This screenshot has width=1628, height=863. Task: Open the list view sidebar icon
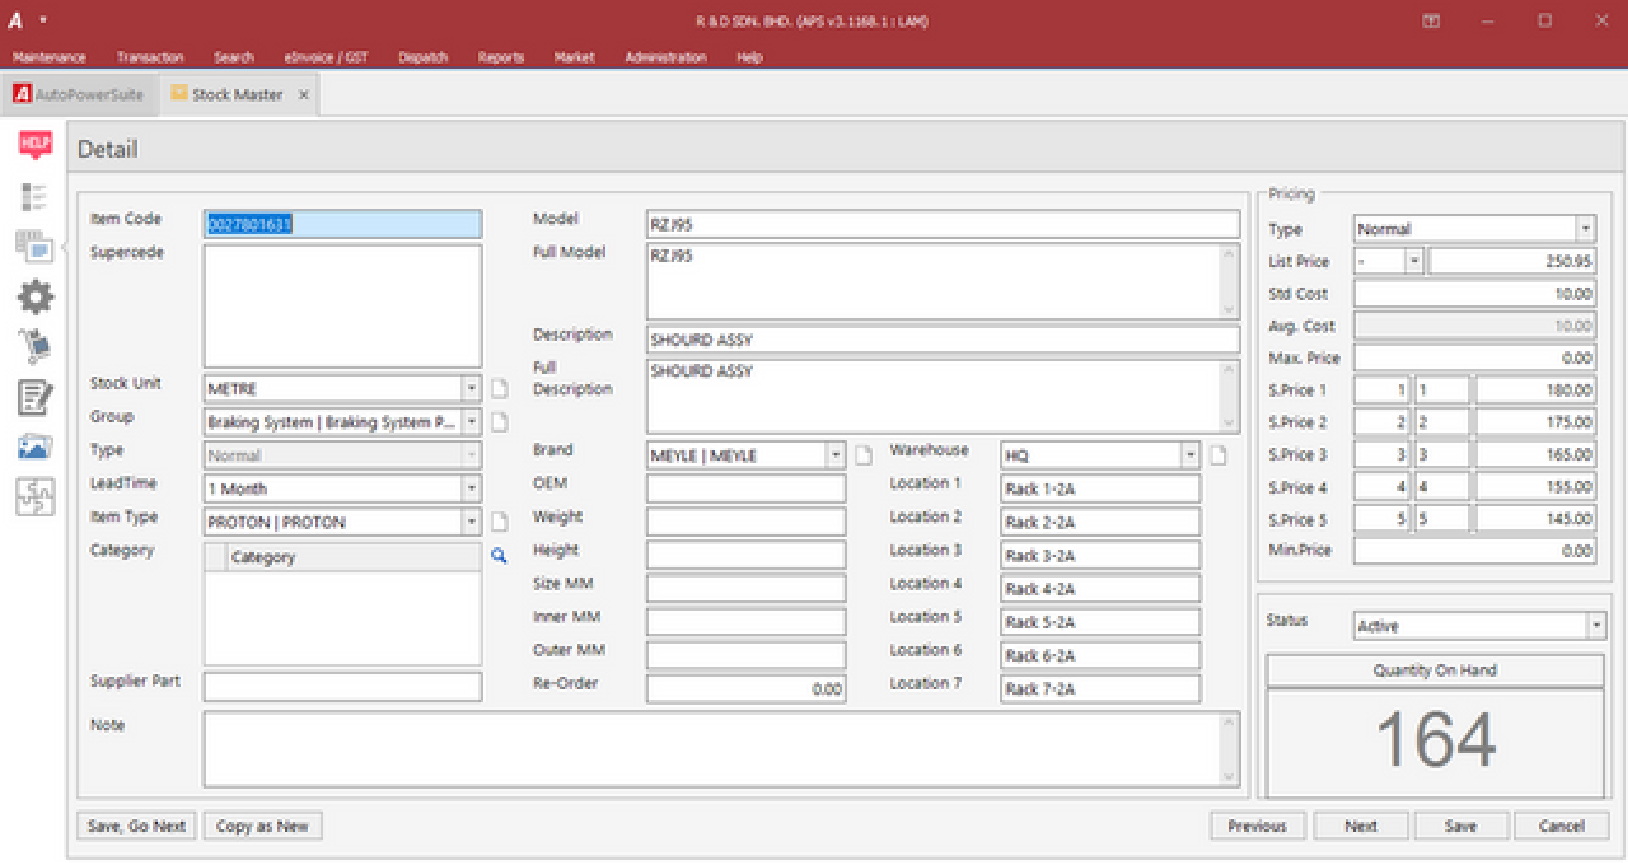pos(34,197)
